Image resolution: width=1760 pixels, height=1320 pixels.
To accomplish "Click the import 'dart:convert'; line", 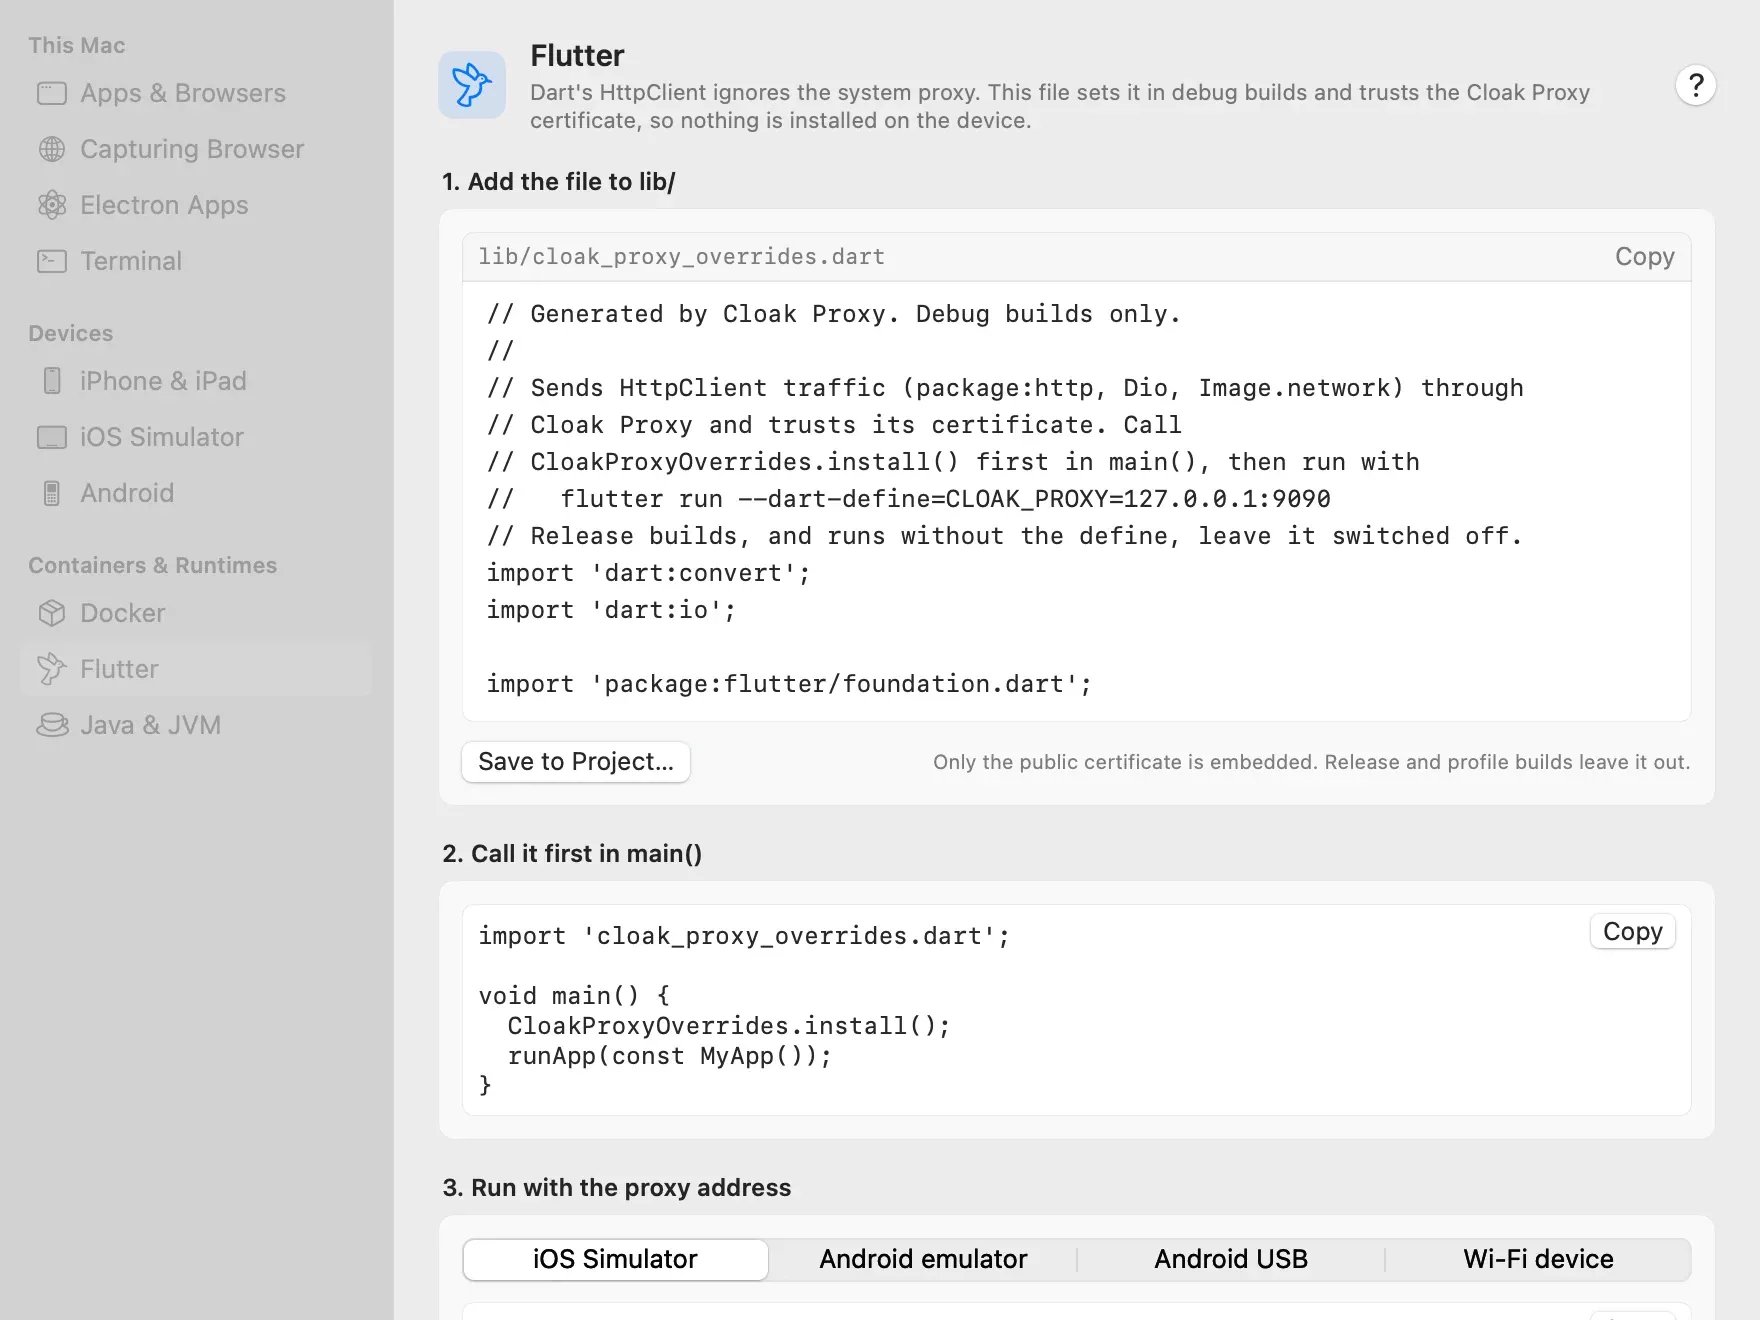I will click(649, 573).
